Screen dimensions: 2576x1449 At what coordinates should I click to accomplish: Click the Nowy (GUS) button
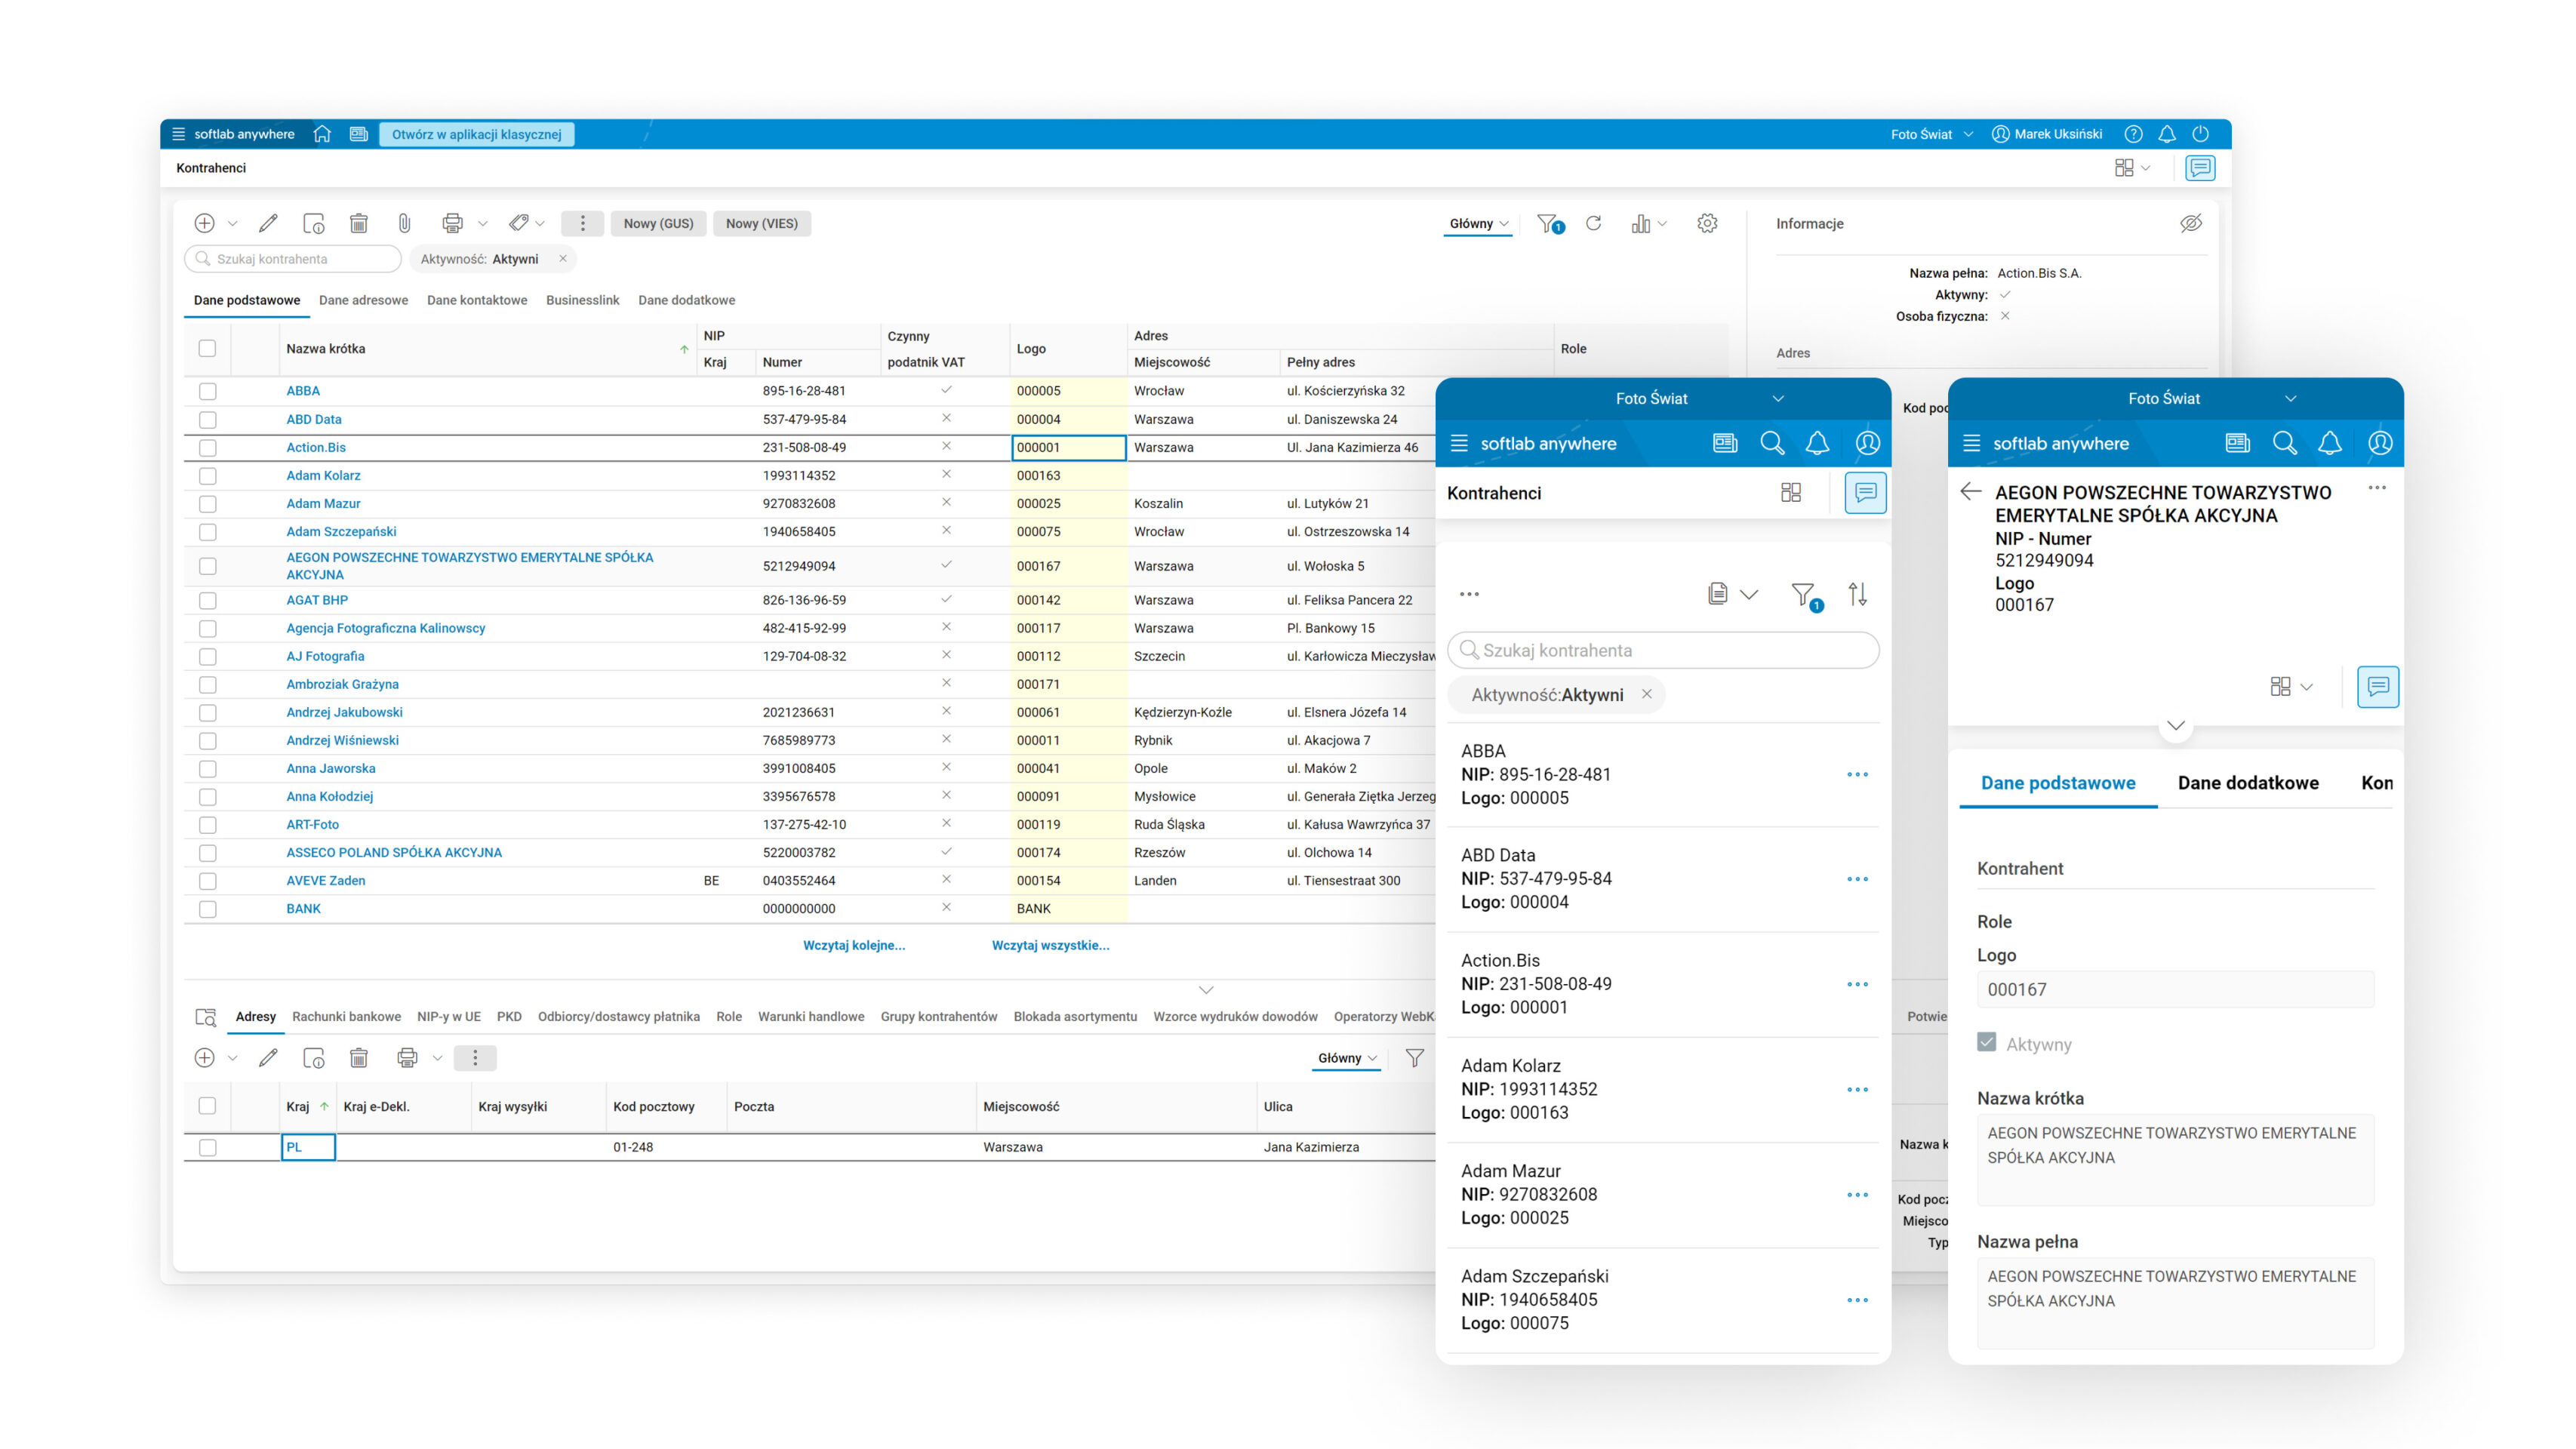(x=658, y=223)
